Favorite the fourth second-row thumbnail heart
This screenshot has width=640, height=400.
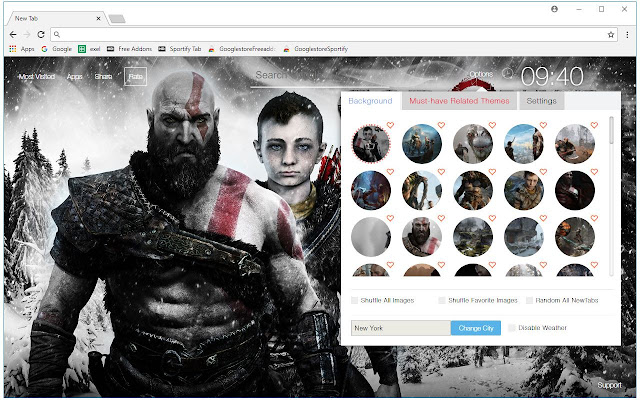[543, 172]
